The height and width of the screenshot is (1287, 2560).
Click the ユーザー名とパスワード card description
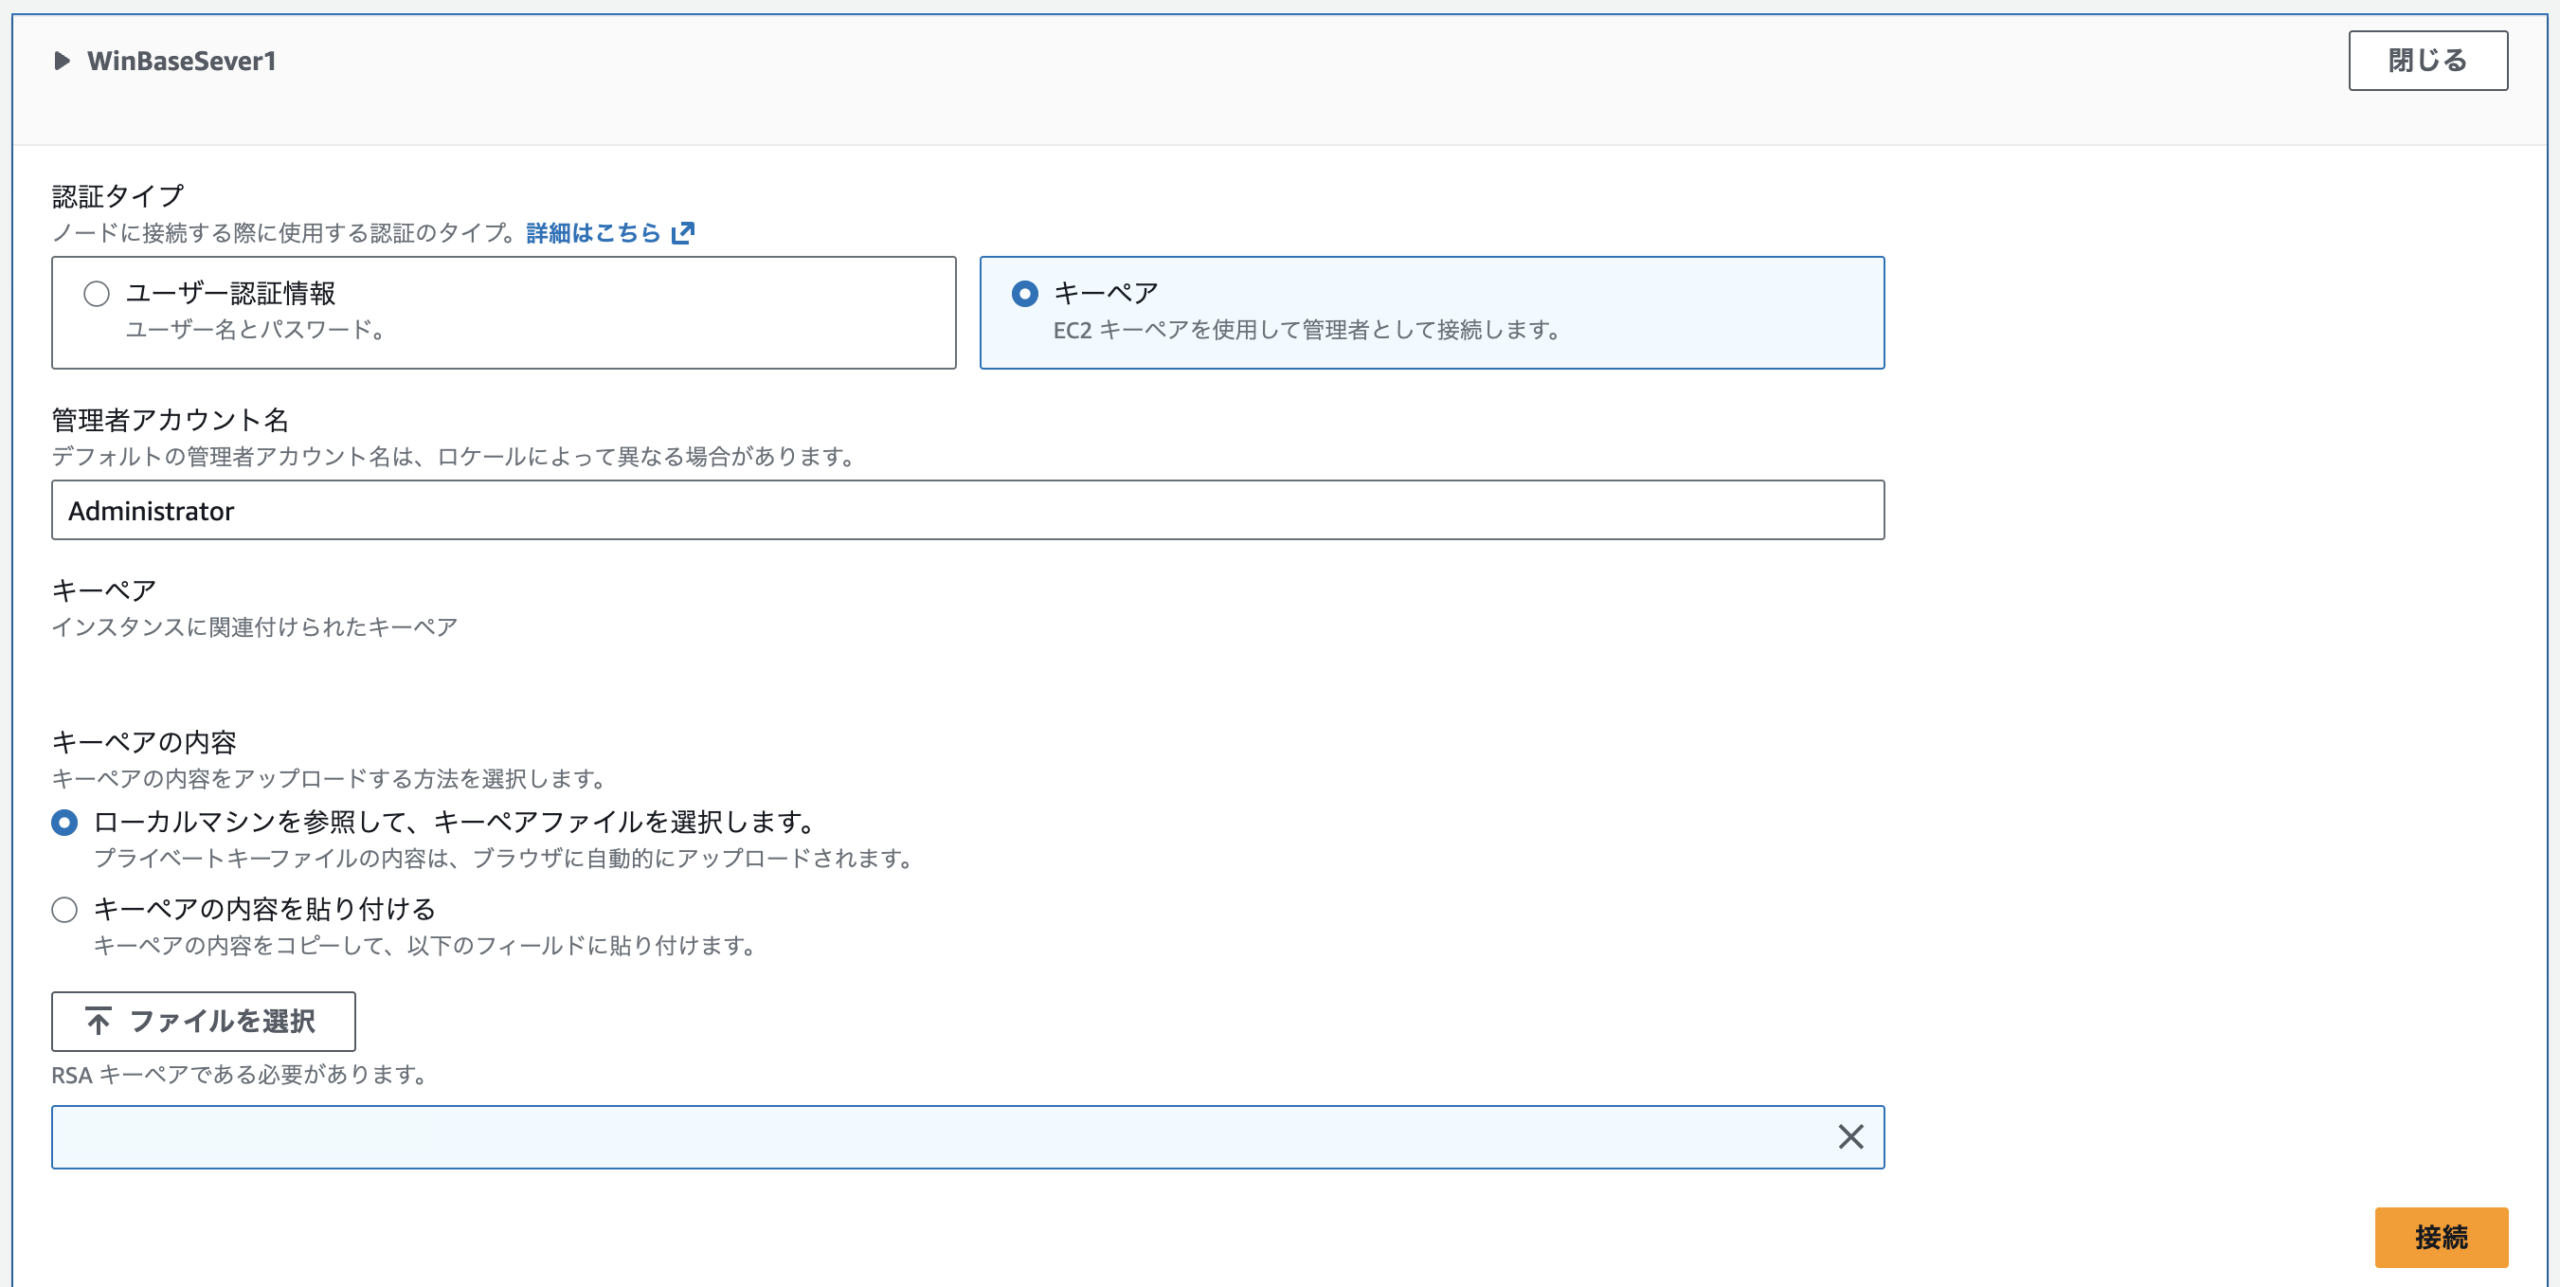(x=256, y=330)
